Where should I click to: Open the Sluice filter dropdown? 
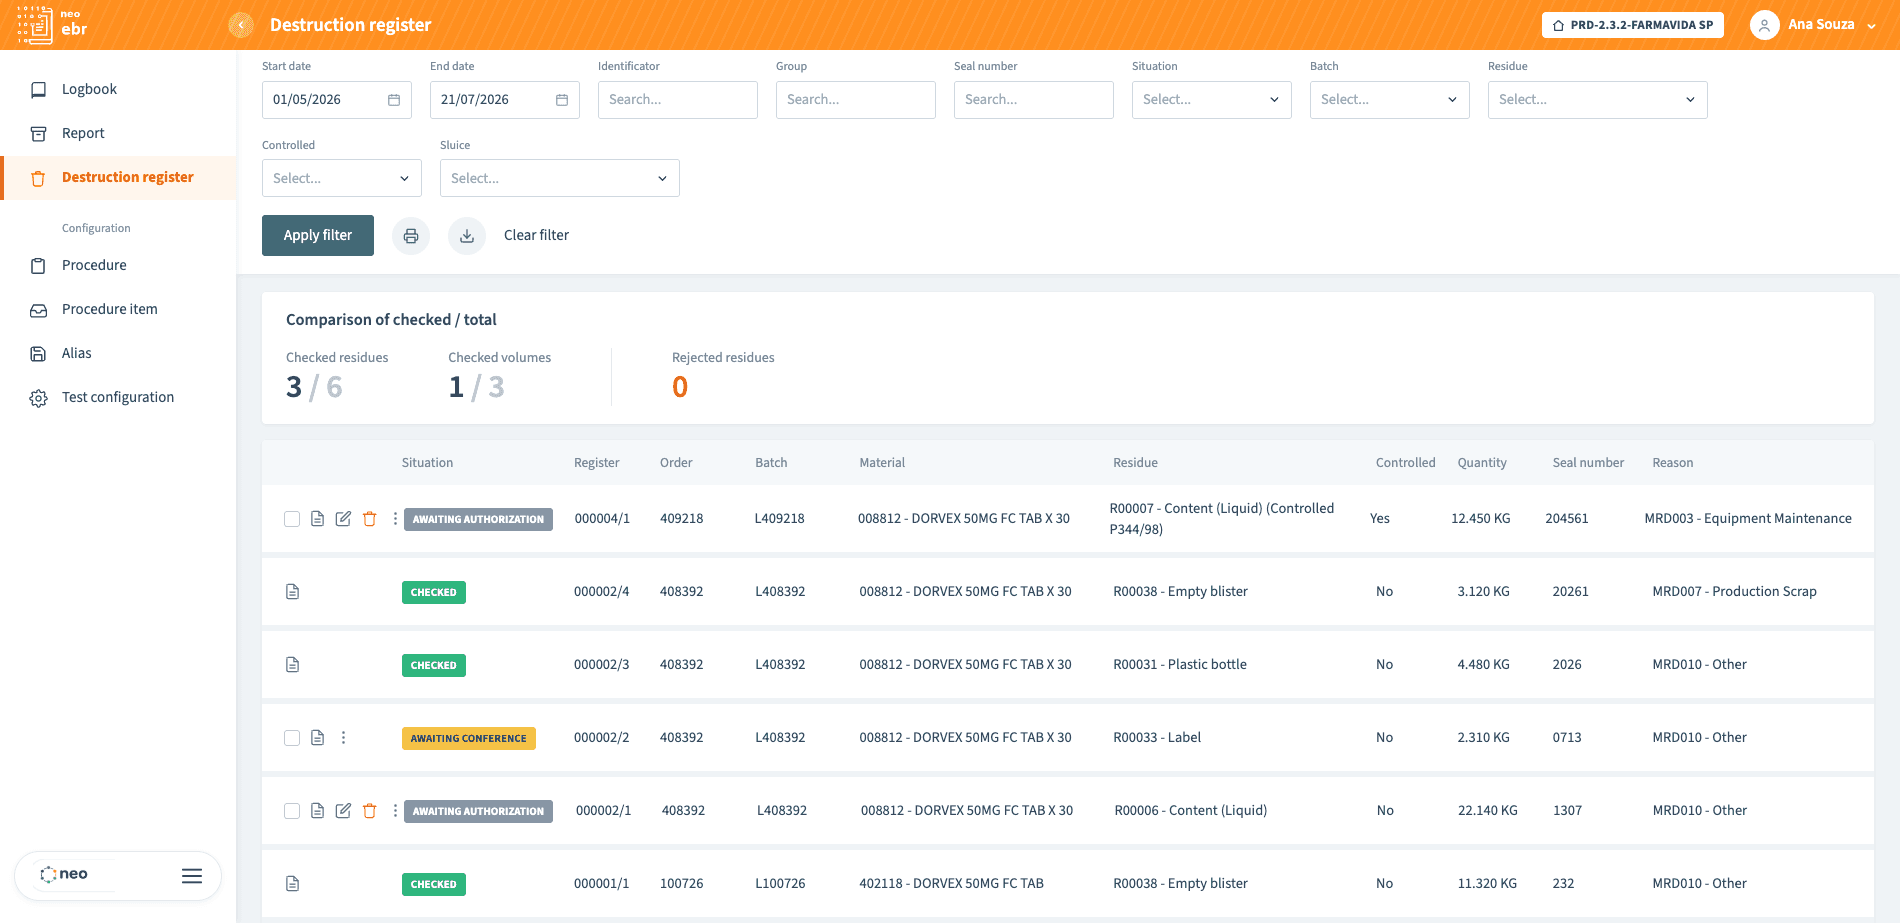(x=559, y=178)
